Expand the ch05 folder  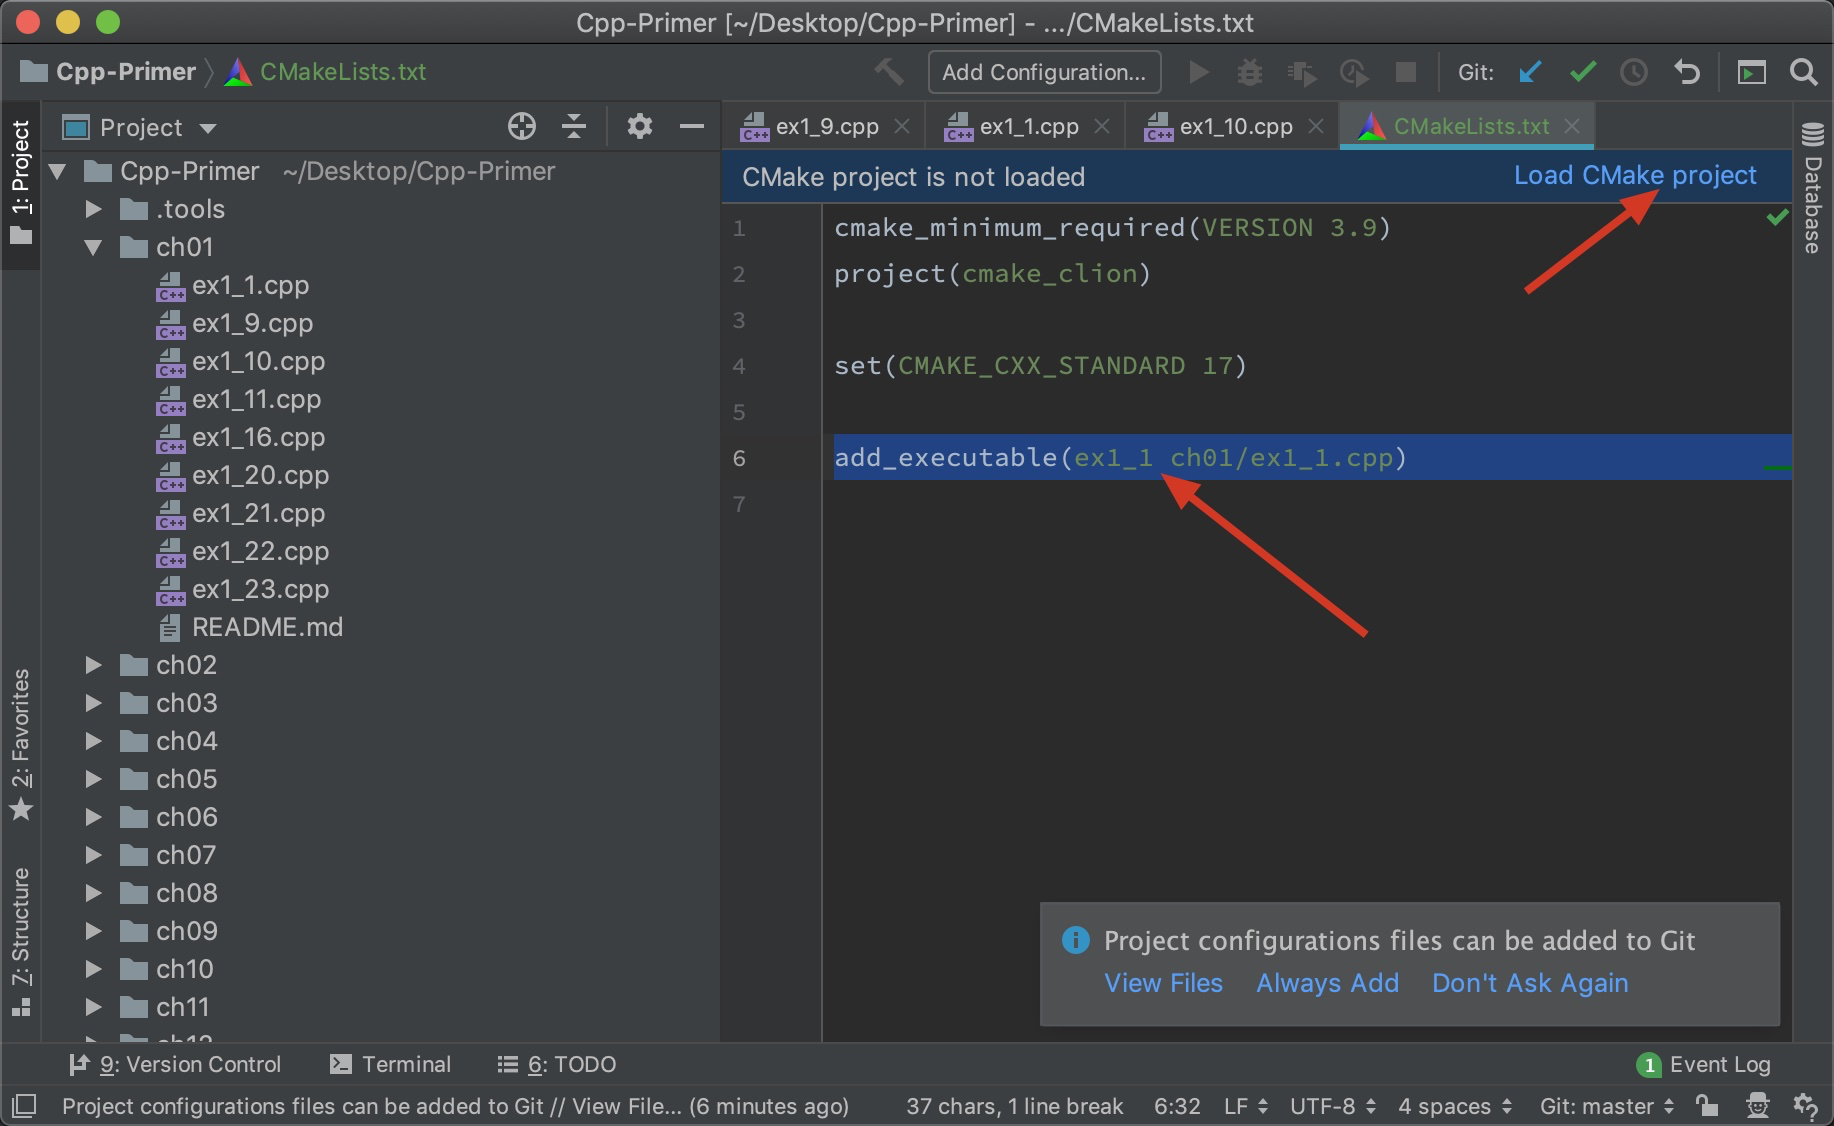(94, 779)
